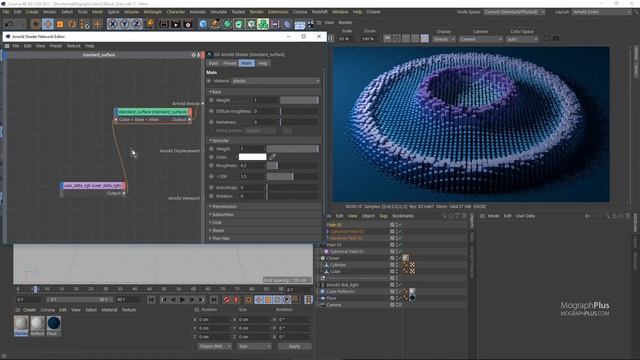Toggle the X axis lock

coord(112,24)
